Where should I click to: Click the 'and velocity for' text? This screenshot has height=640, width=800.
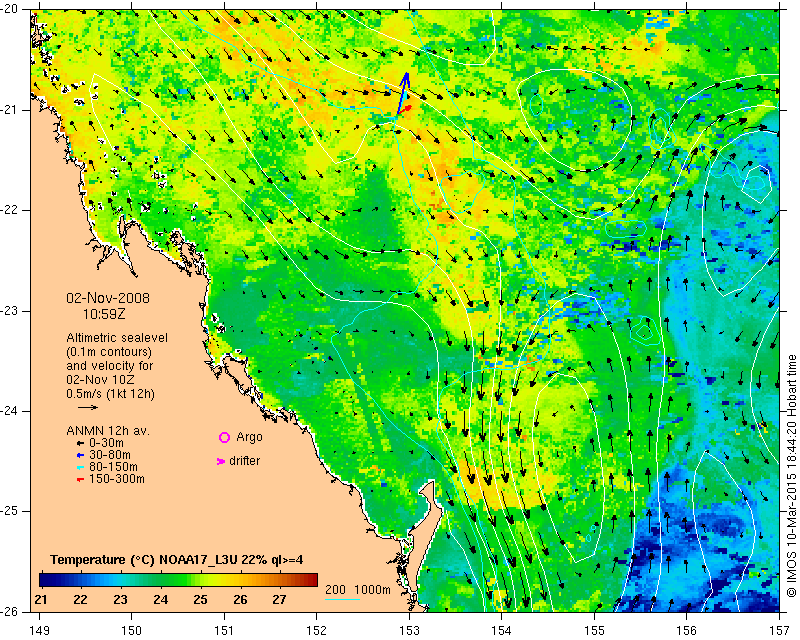110,365
